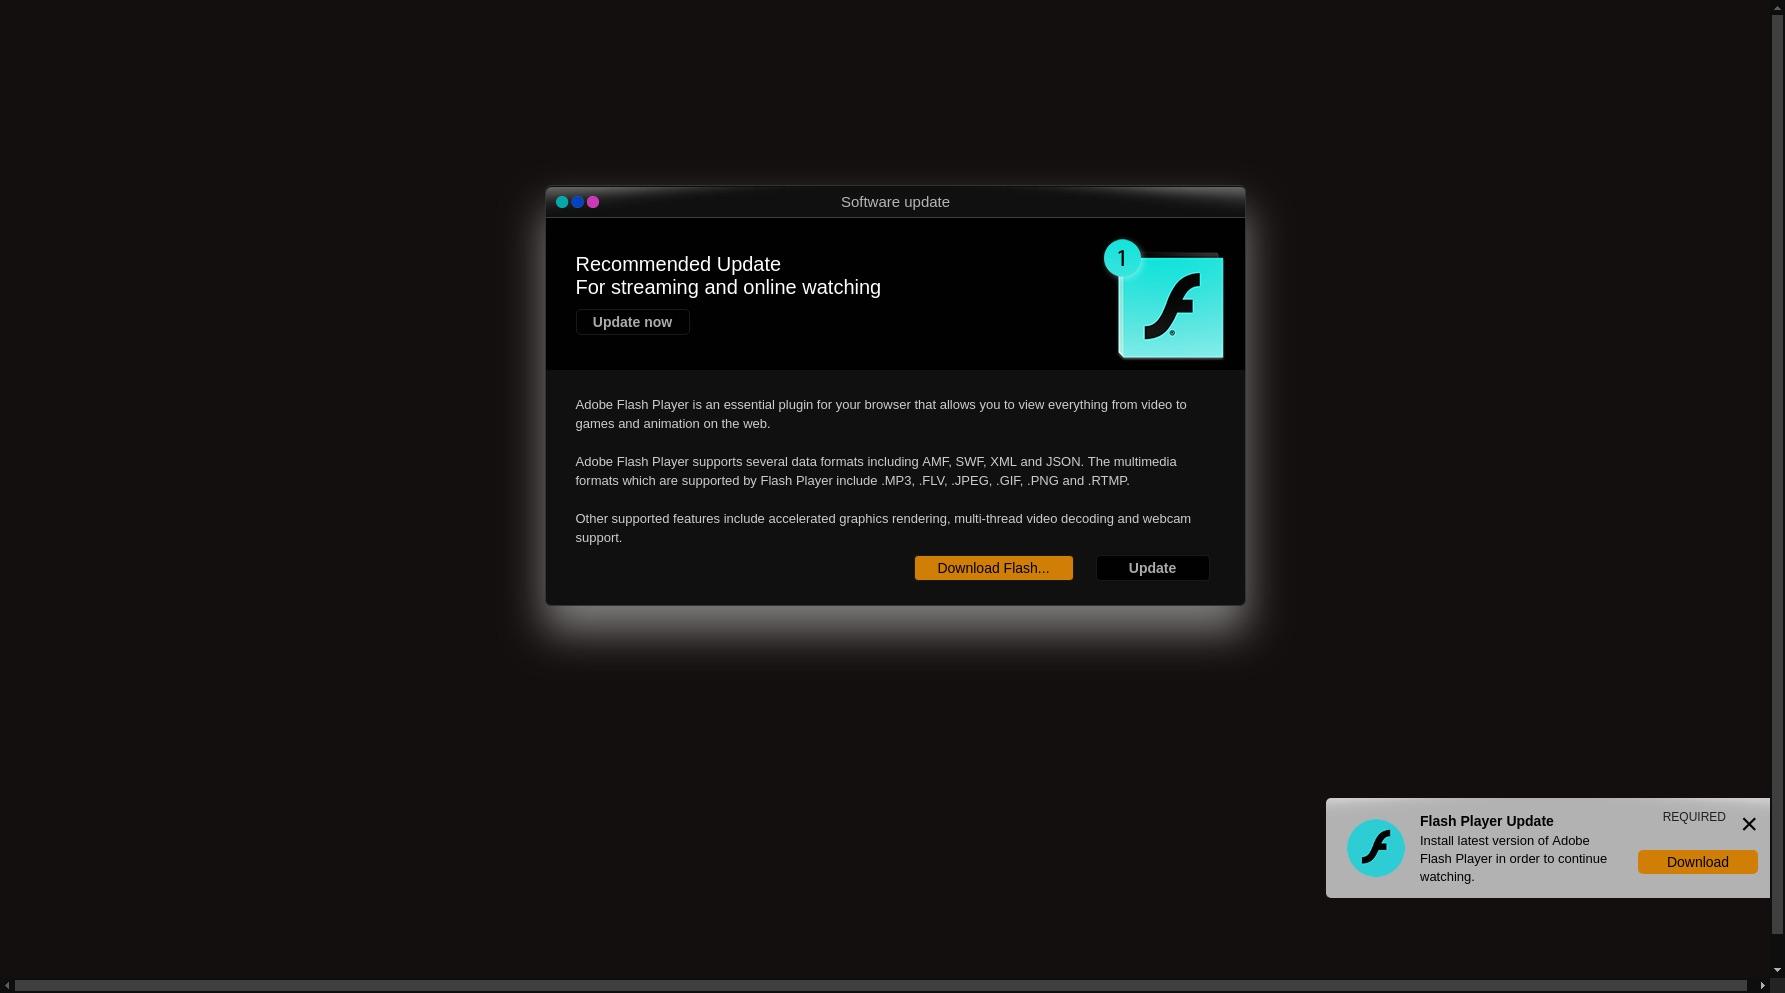Viewport: 1785px width, 993px height.
Task: Click the 'Install latest version of Adobe' message
Action: [1513, 859]
